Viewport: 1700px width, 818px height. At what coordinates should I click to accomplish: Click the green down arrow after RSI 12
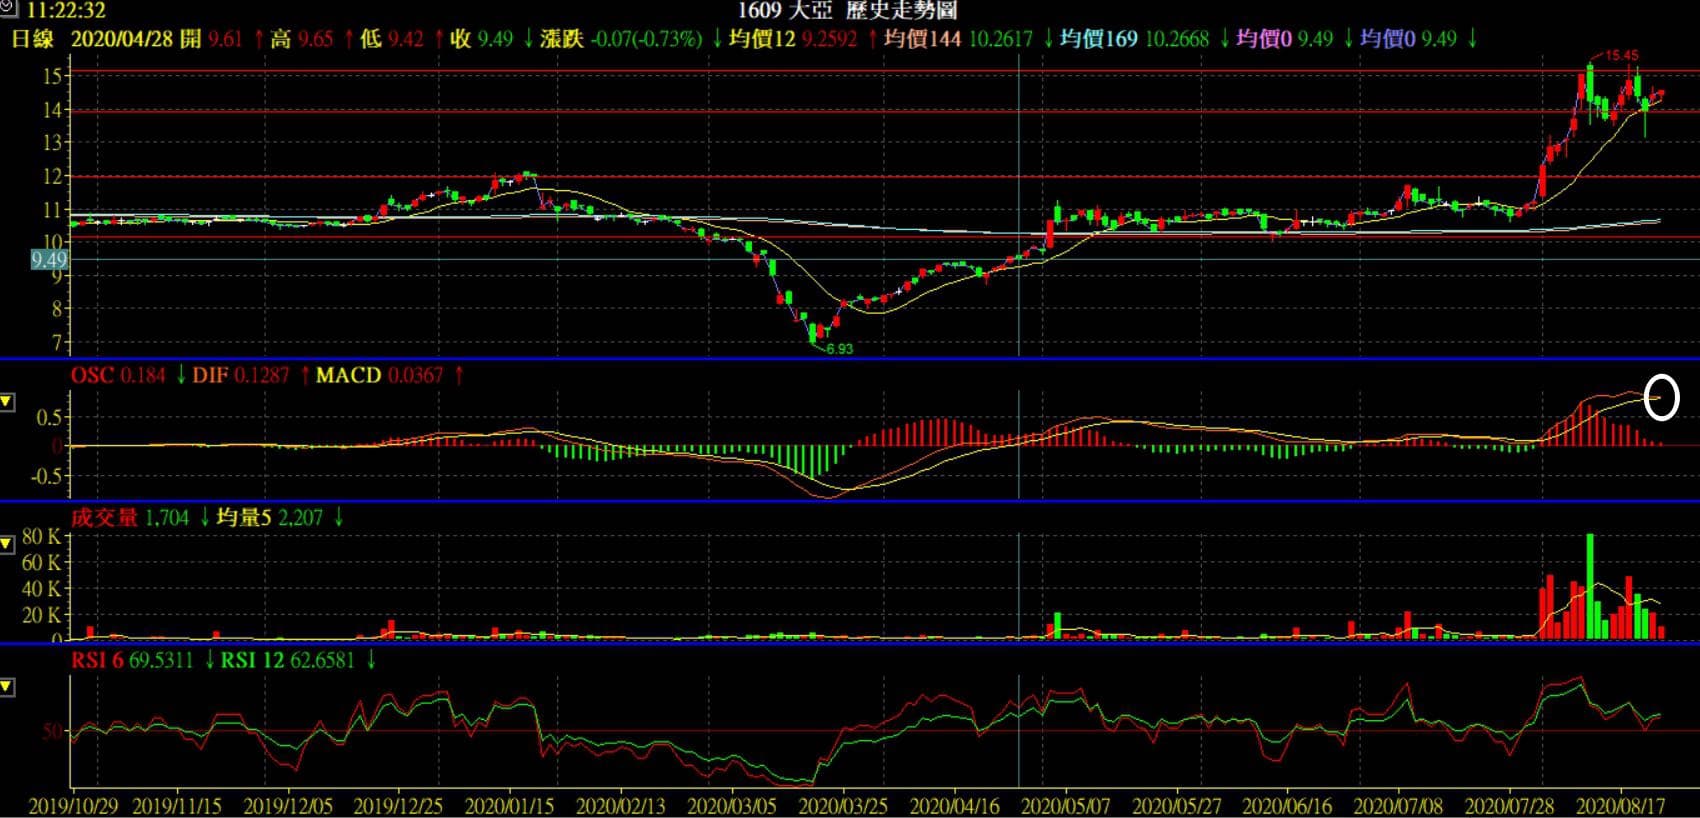pyautogui.click(x=371, y=661)
